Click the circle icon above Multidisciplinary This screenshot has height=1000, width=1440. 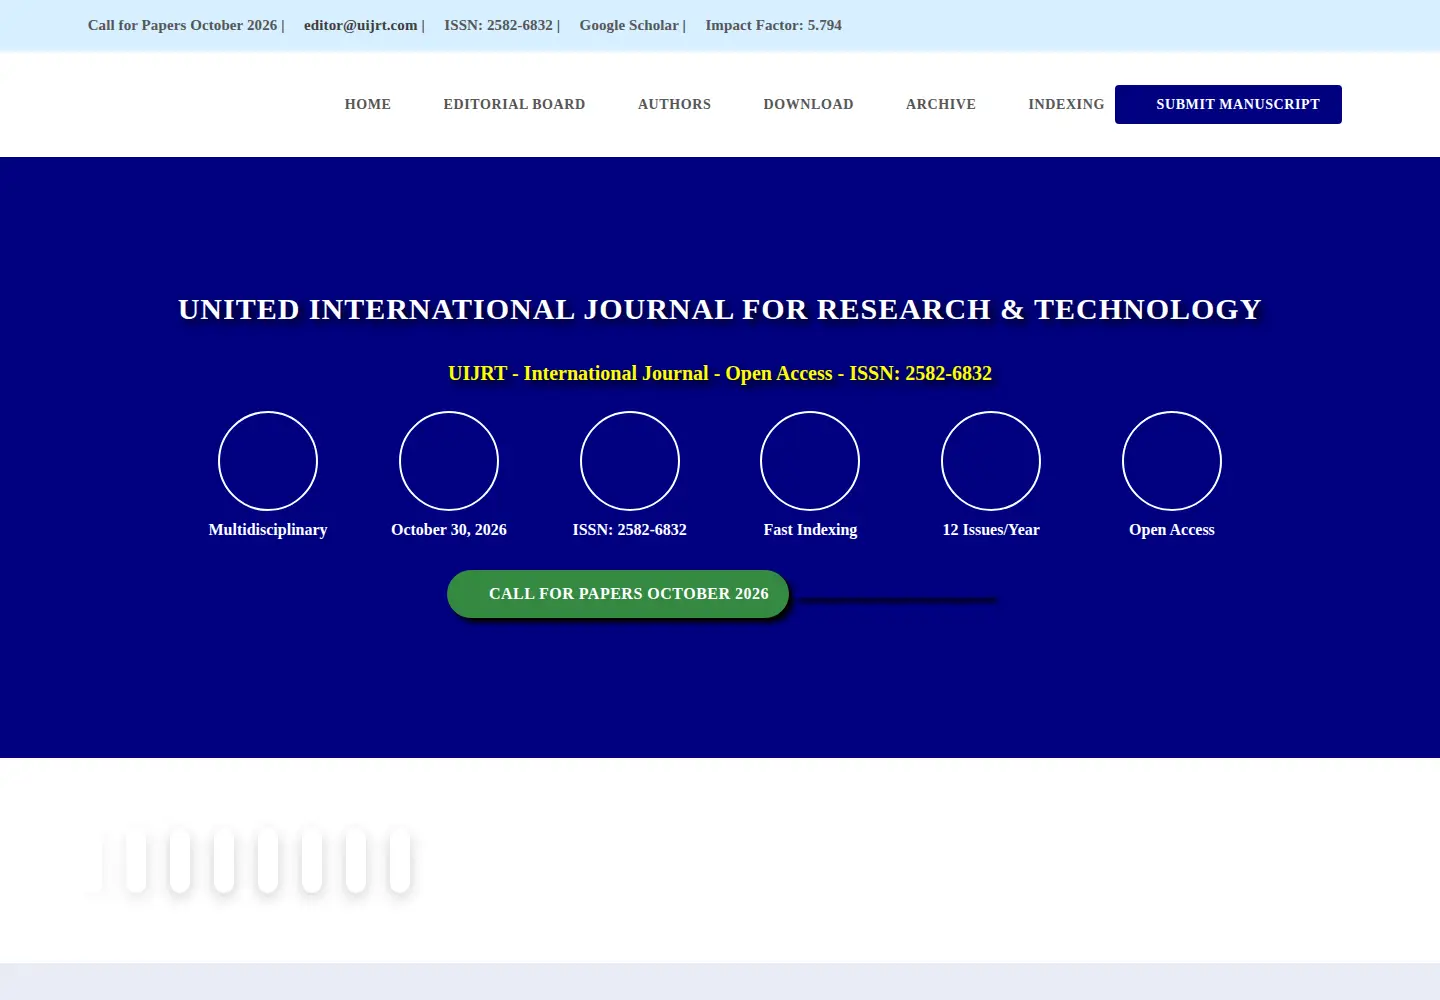[268, 461]
